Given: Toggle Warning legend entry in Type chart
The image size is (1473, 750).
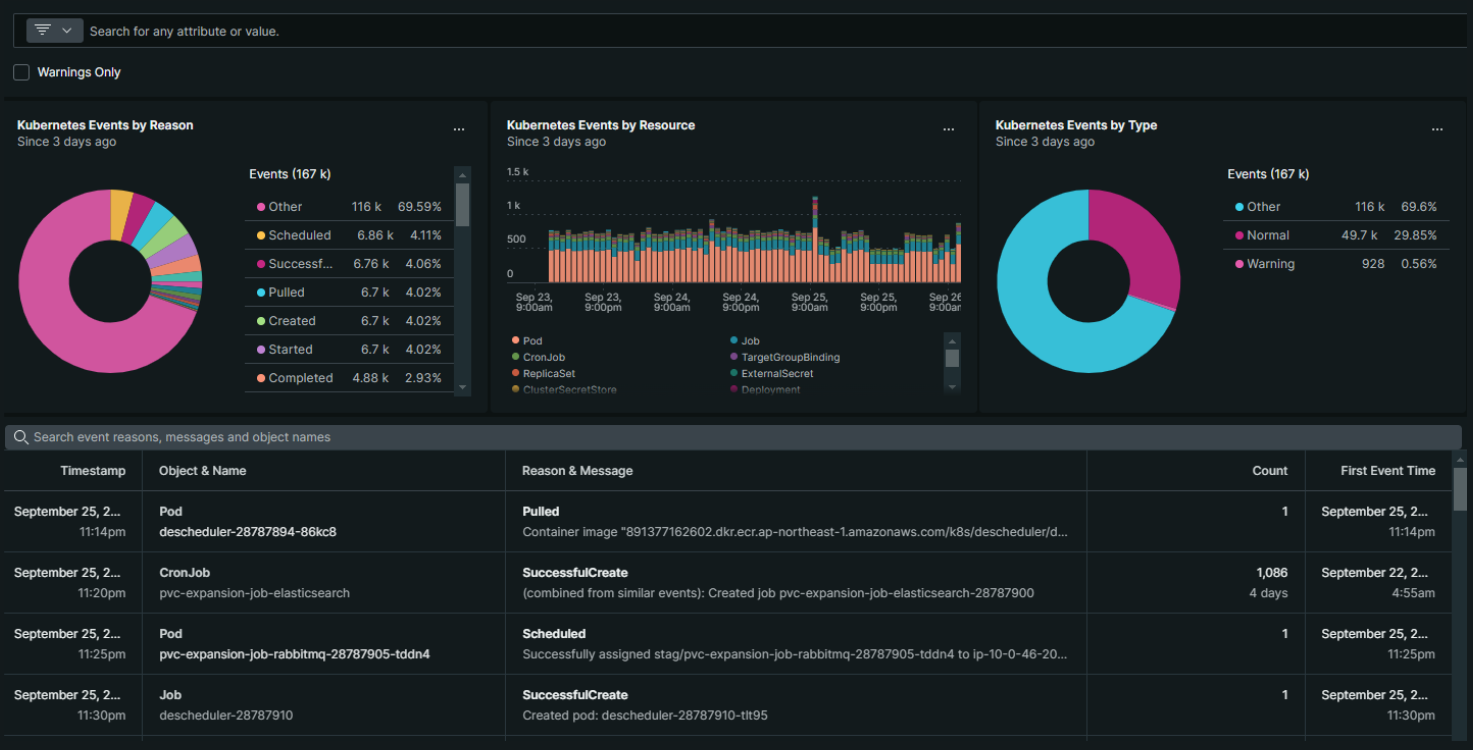Looking at the screenshot, I should click(1336, 264).
